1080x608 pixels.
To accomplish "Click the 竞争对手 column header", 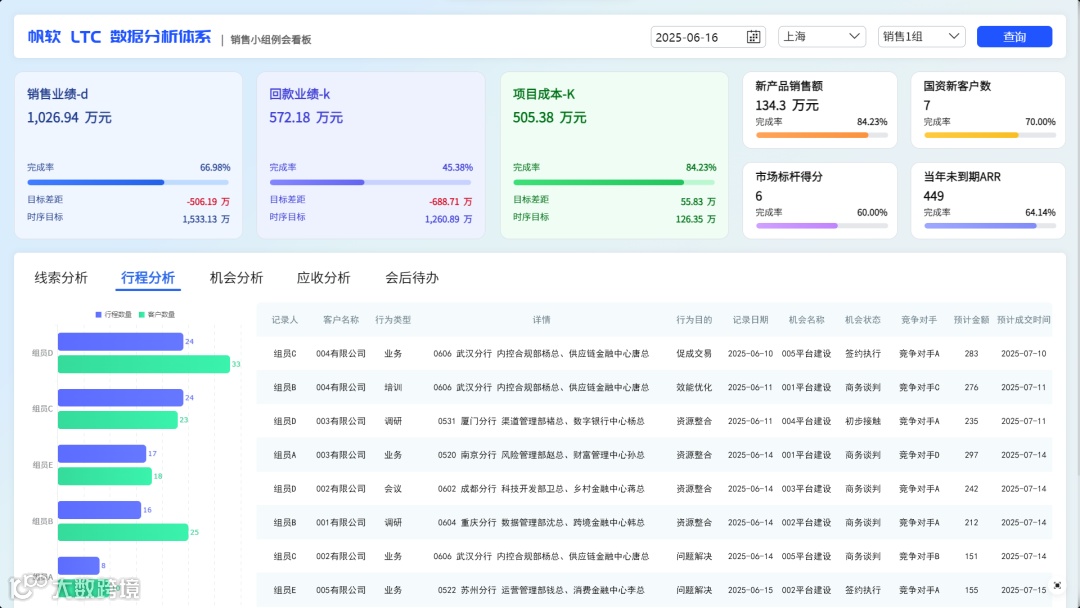I will point(919,320).
